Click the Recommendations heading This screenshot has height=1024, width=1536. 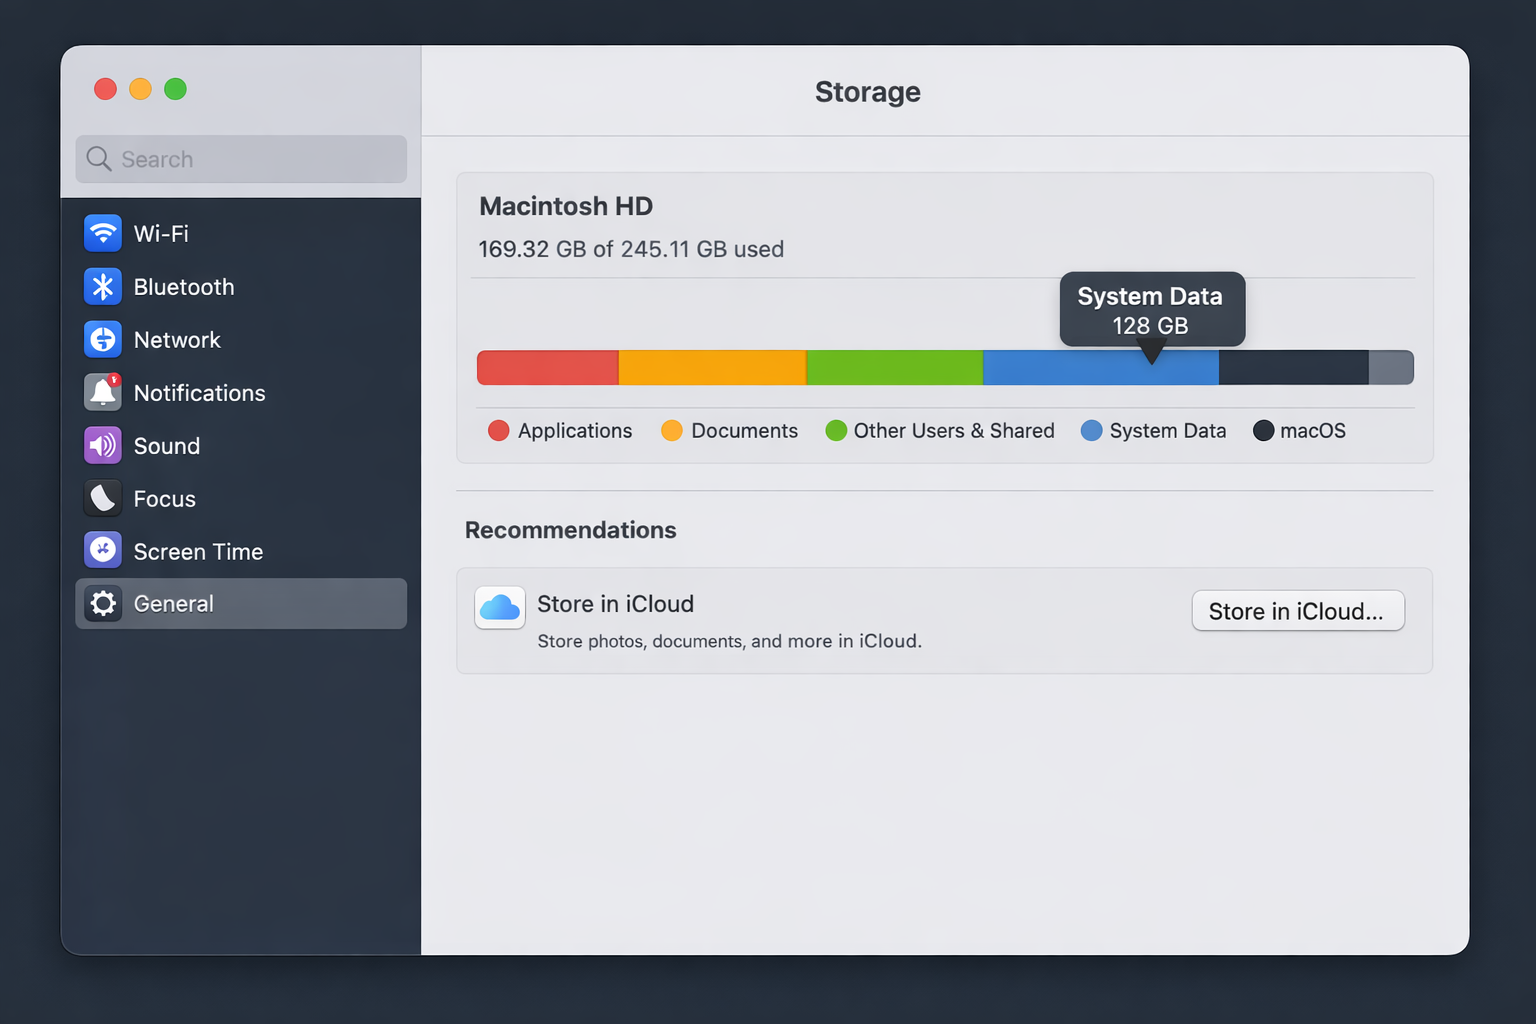(571, 530)
